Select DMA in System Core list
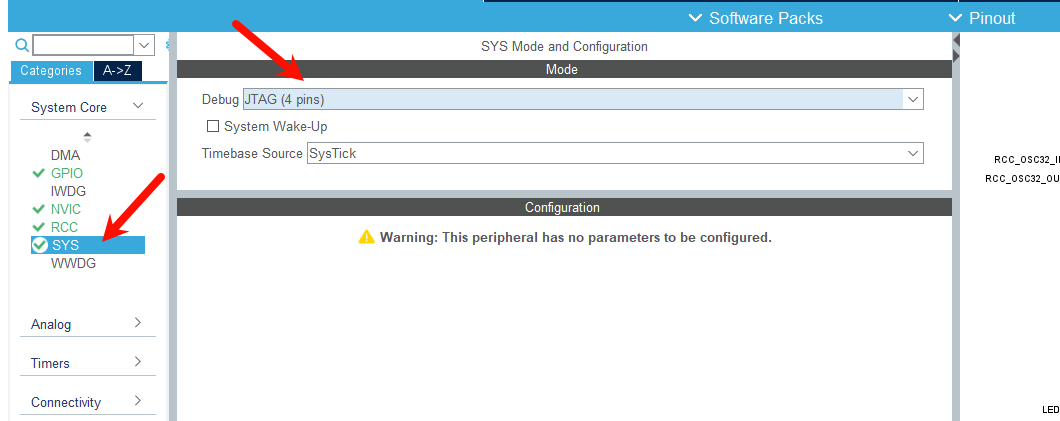Viewport: 1060px width, 421px height. click(x=66, y=155)
